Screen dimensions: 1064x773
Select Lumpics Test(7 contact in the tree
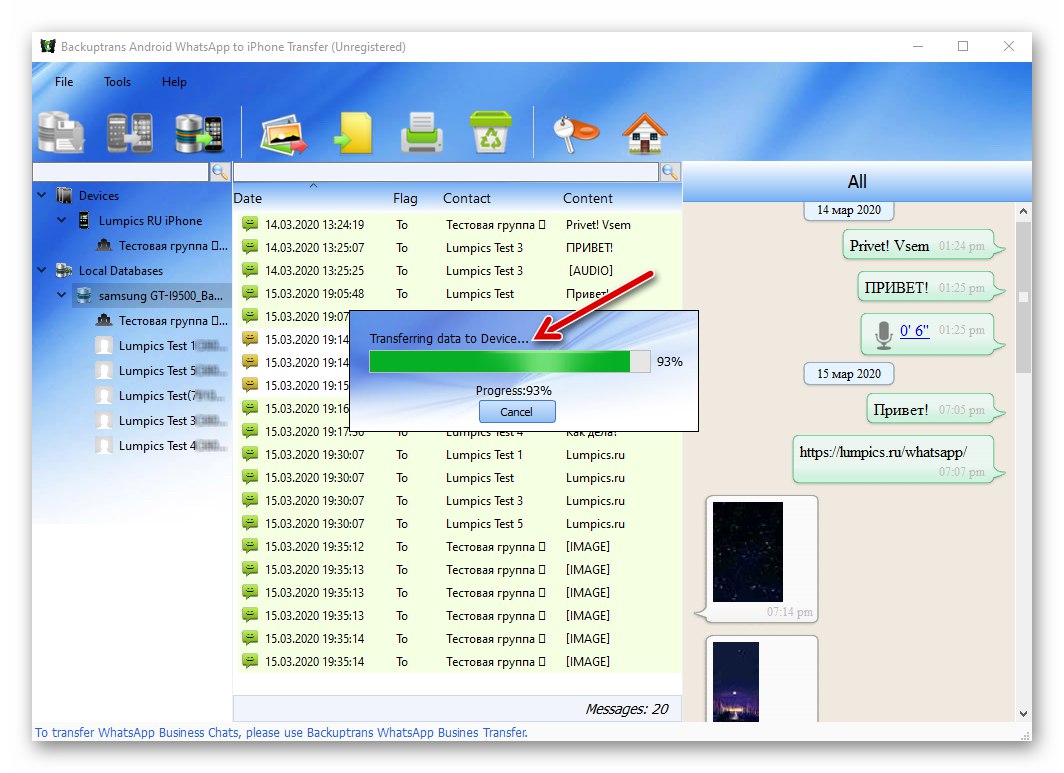[162, 396]
